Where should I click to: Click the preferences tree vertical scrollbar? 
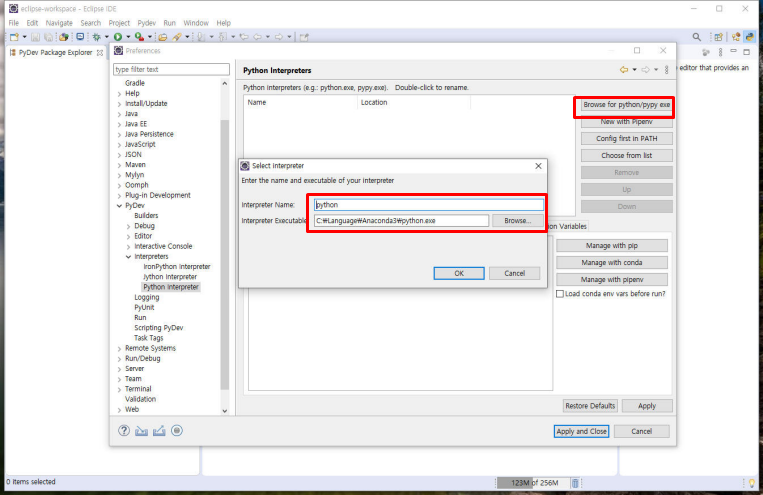tap(224, 253)
